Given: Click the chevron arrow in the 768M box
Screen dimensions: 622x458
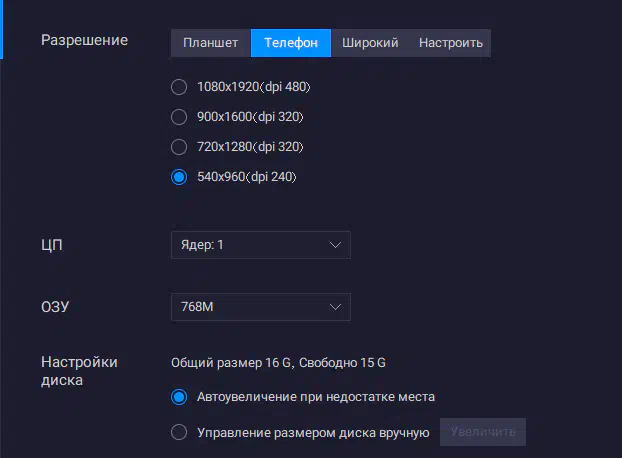Looking at the screenshot, I should click(335, 307).
